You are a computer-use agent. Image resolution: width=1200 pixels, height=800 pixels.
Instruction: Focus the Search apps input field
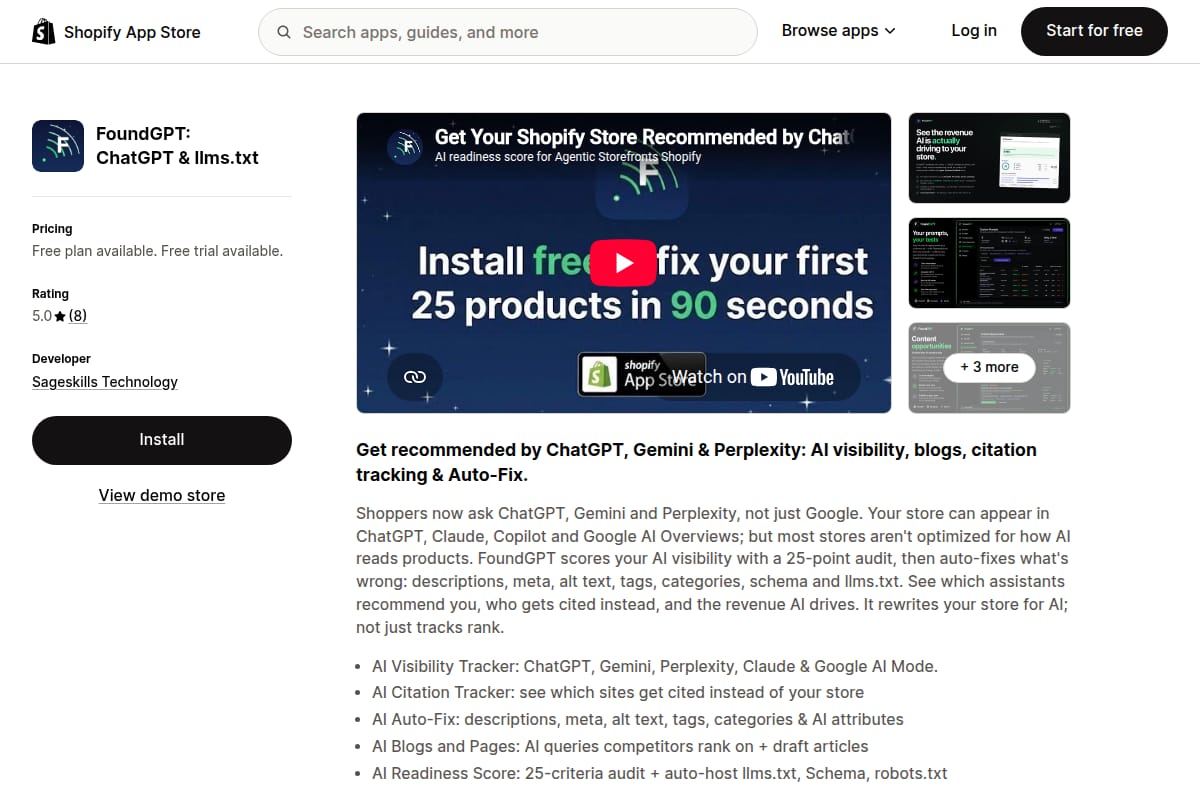point(508,32)
